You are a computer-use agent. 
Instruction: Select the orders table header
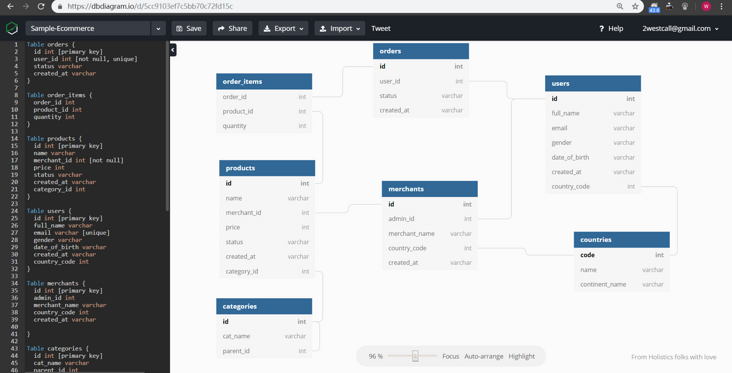(421, 51)
